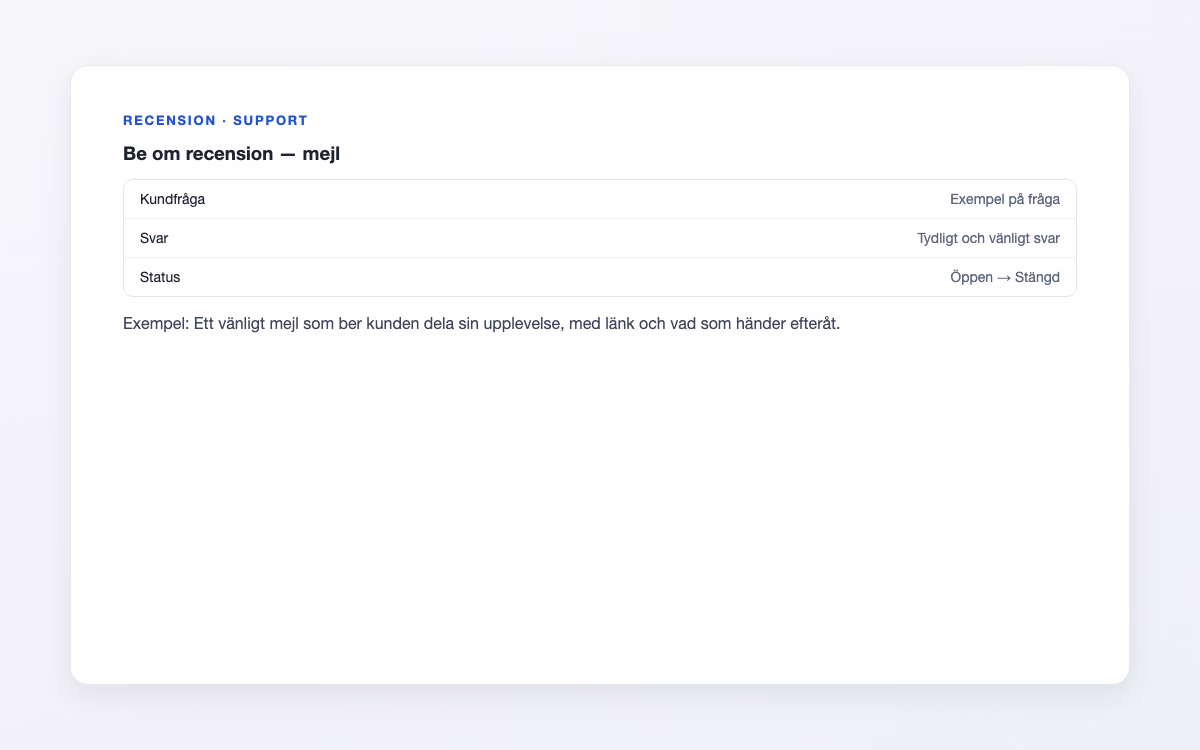
Task: Click the 'Exempel på fråga' value
Action: (x=1005, y=199)
